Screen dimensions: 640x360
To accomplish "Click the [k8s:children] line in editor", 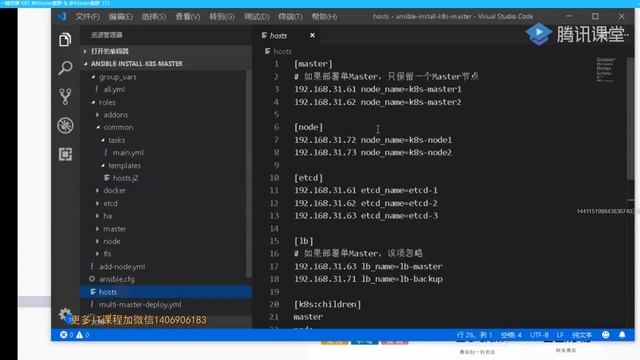I will (x=327, y=304).
